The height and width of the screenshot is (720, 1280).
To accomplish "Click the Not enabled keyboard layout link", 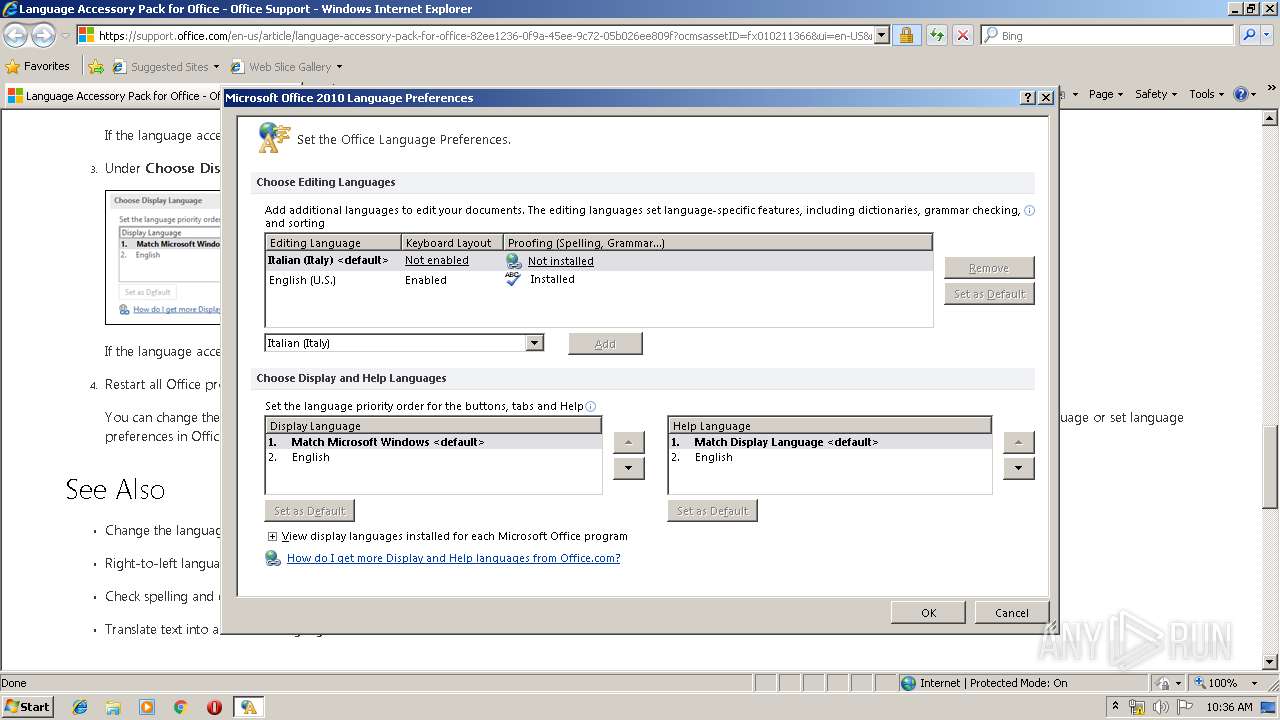I will point(436,260).
